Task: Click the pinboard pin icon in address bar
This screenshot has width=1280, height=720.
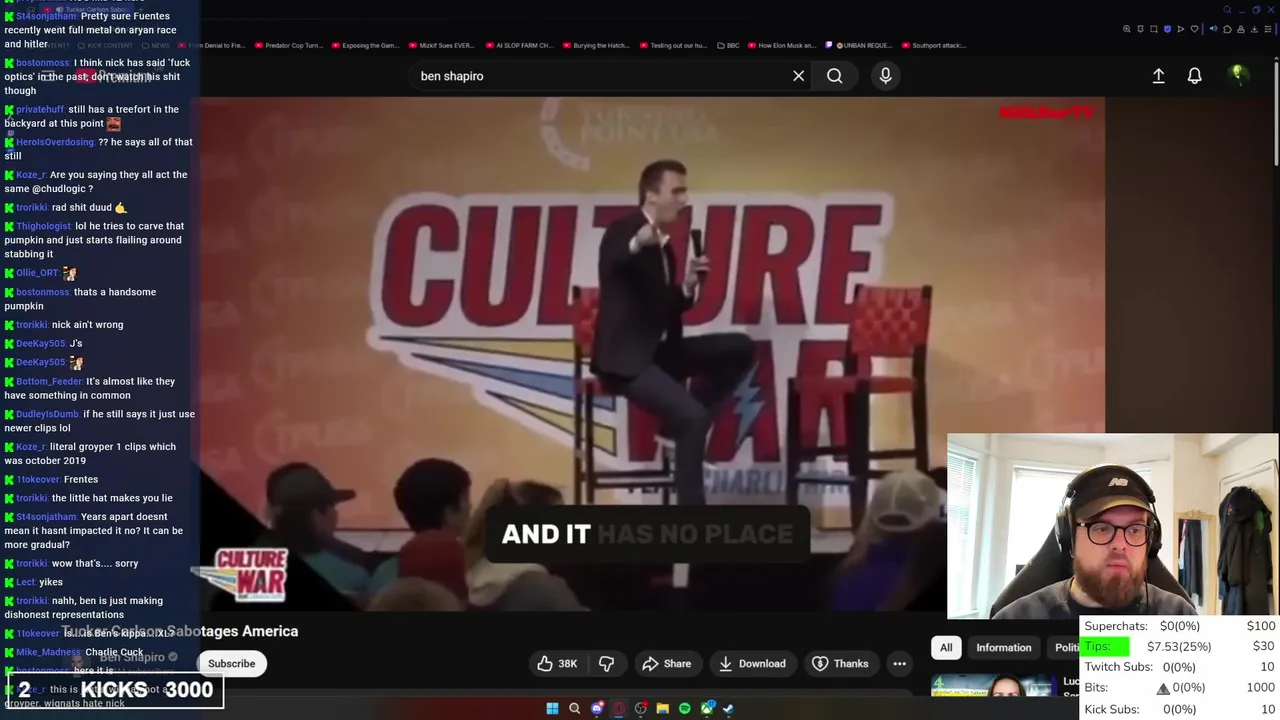Action: click(x=1140, y=29)
